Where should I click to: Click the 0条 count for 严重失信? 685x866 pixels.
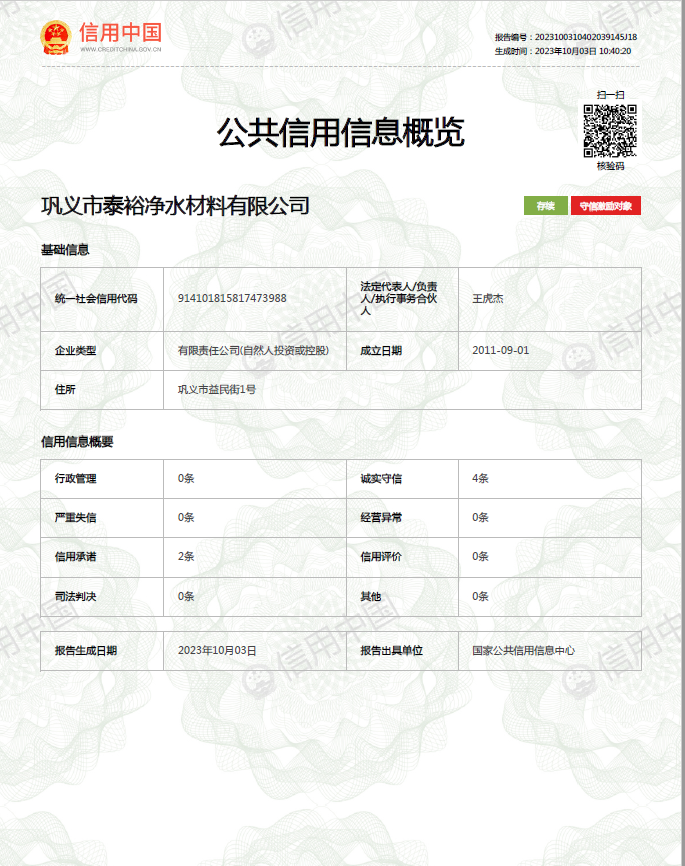click(x=186, y=518)
